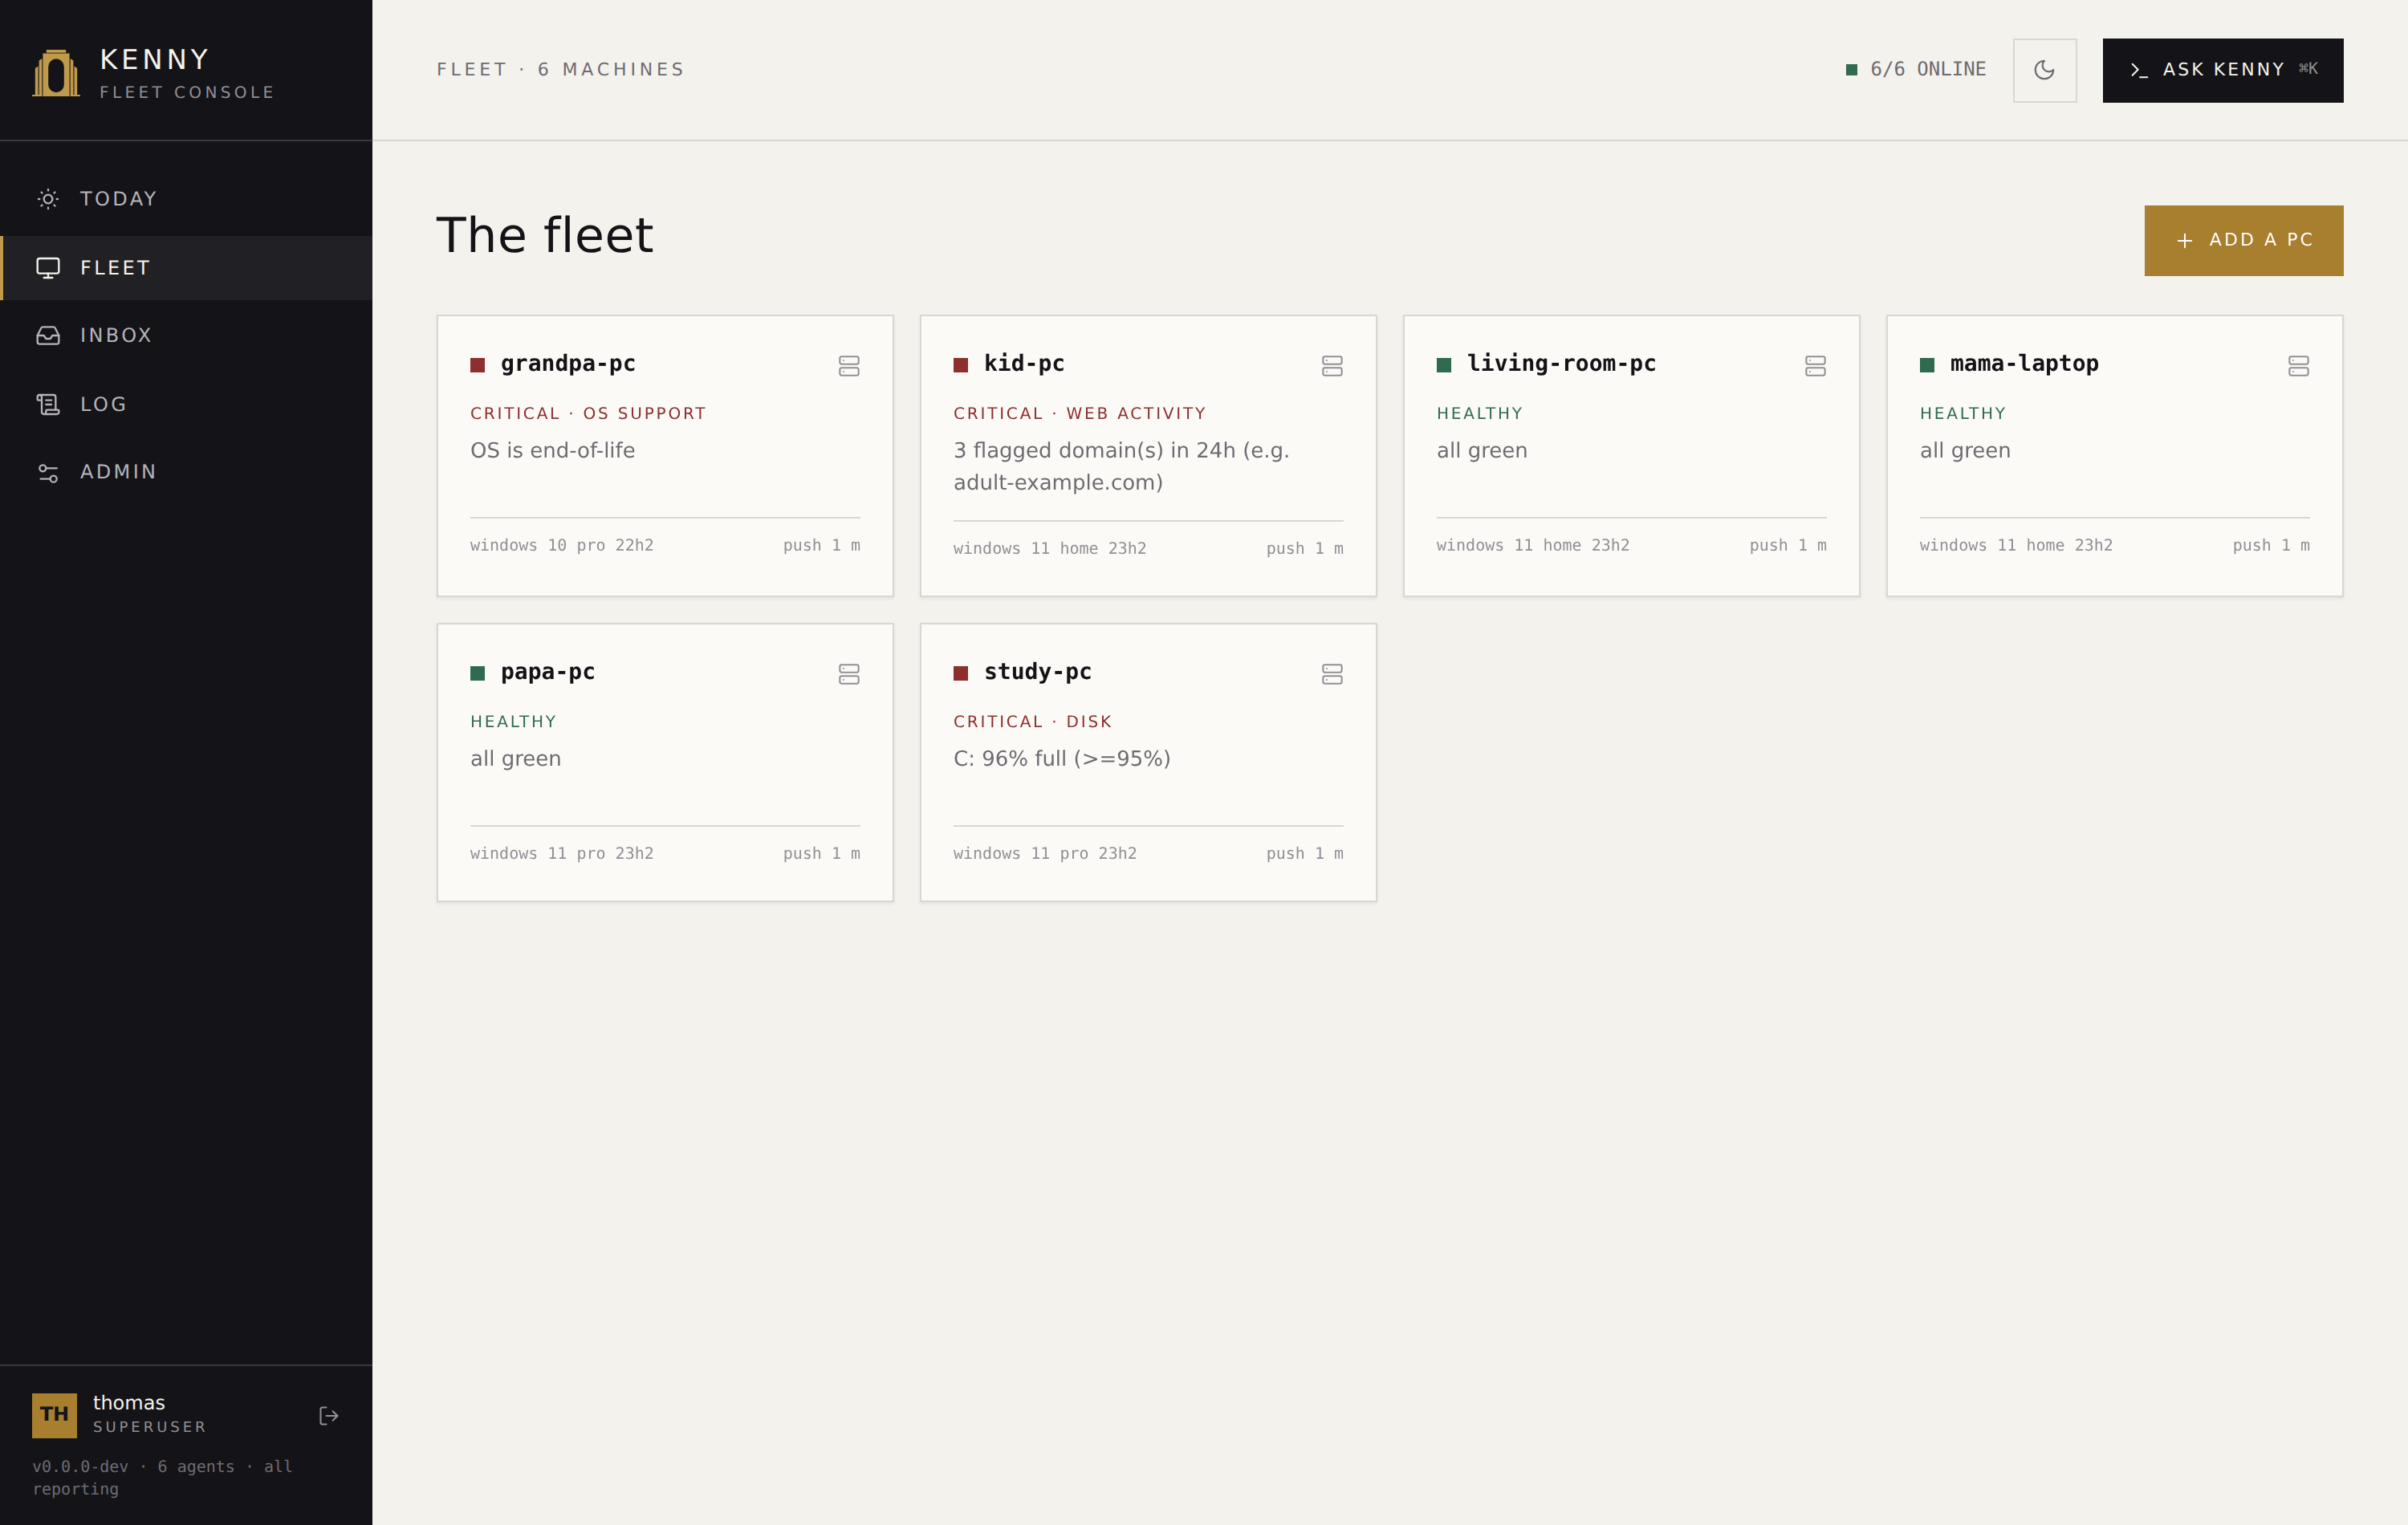This screenshot has height=1525, width=2408.
Task: Click 'windows 10 pro 22h2' on grandpa-pc
Action: point(561,545)
